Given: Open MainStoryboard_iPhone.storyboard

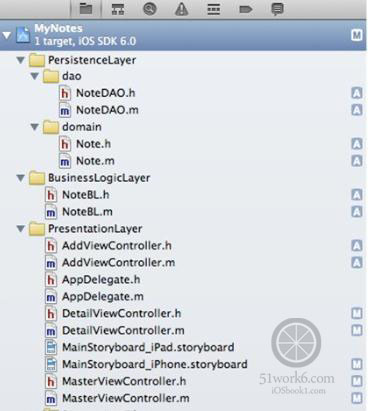Looking at the screenshot, I should click(x=155, y=364).
